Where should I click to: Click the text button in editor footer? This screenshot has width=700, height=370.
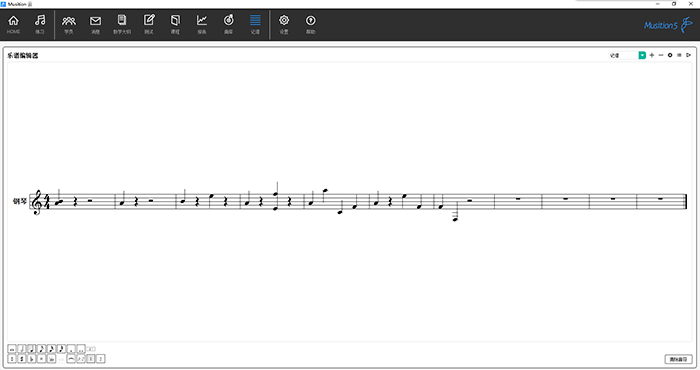point(679,359)
